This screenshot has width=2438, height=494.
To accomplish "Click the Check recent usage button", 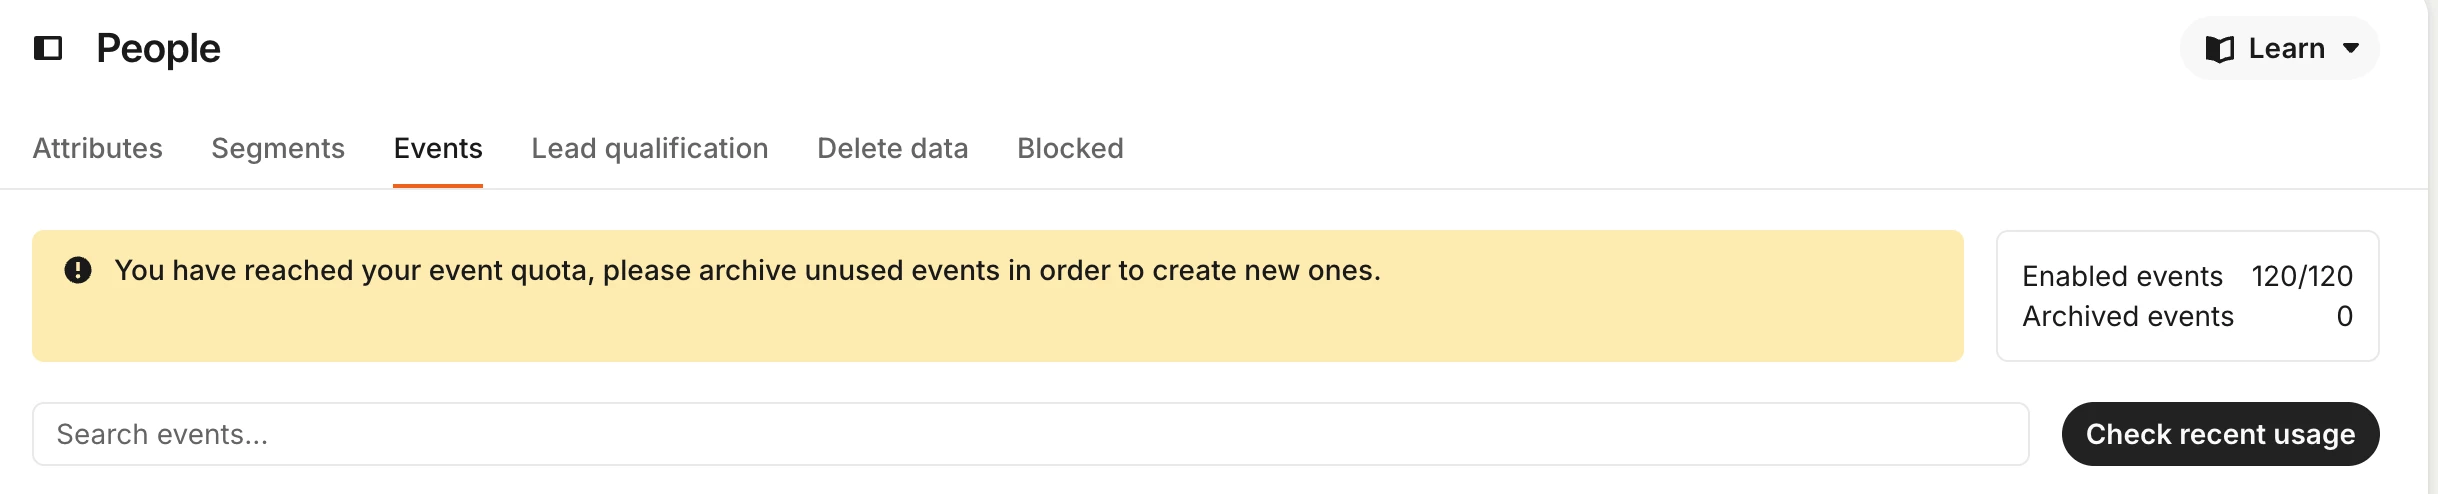I will coord(2220,434).
